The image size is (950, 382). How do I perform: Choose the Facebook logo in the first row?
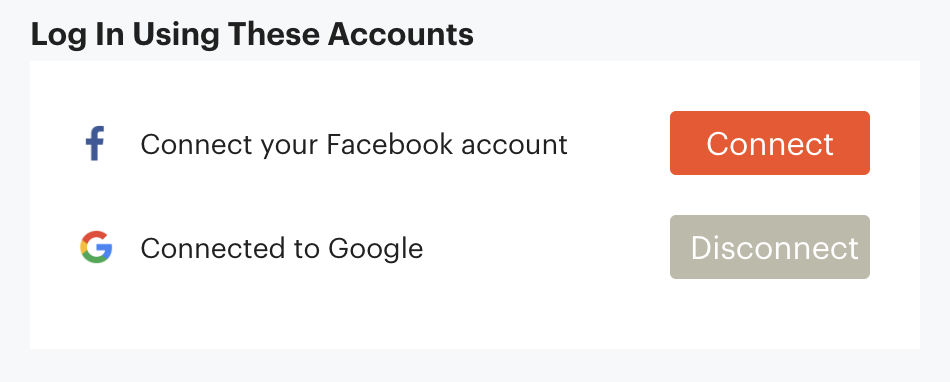(95, 143)
